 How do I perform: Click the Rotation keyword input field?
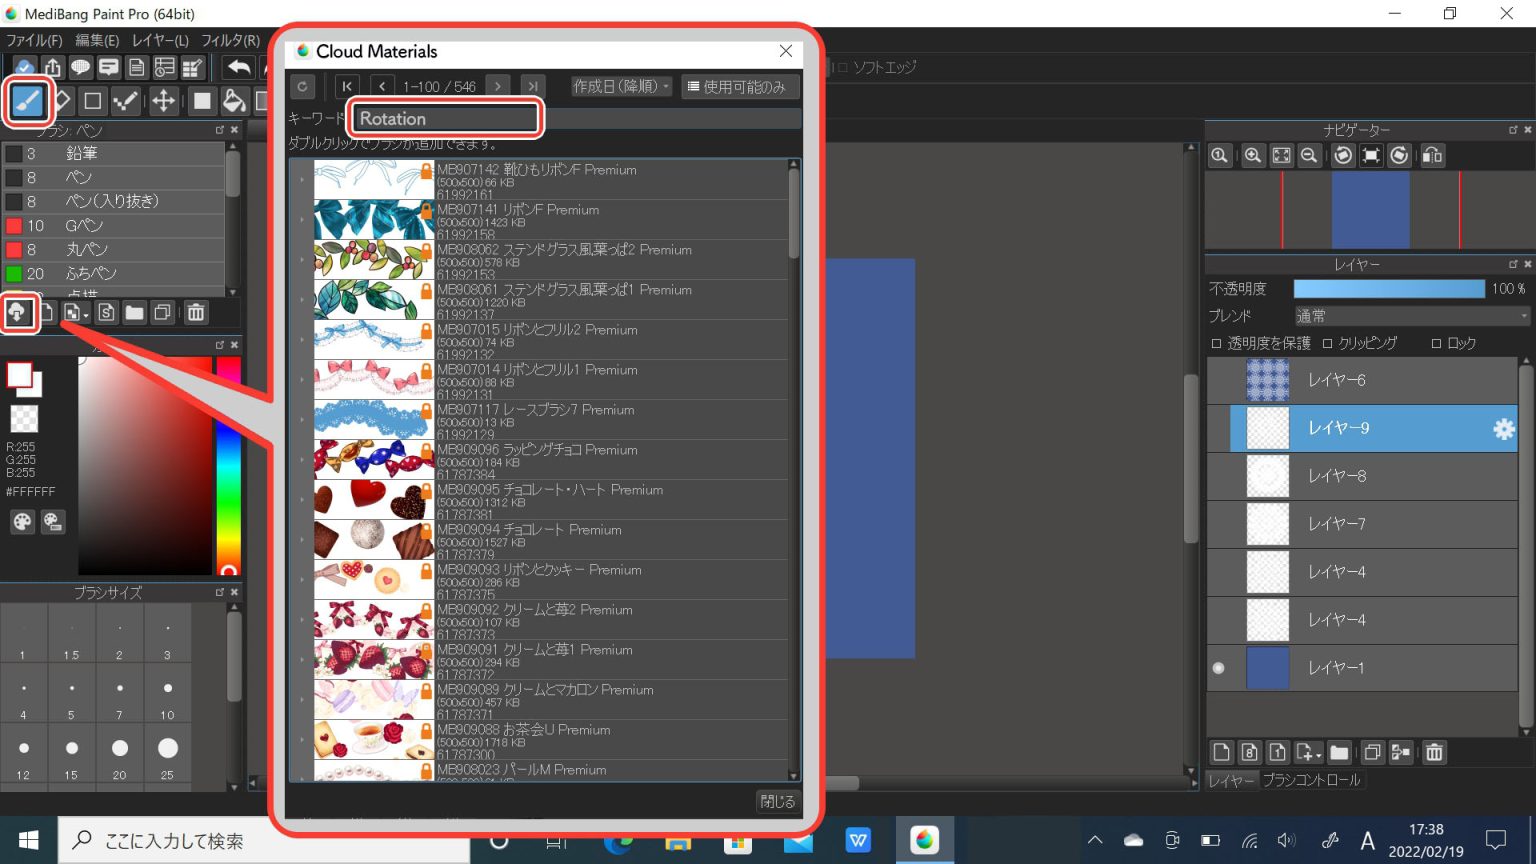point(445,118)
